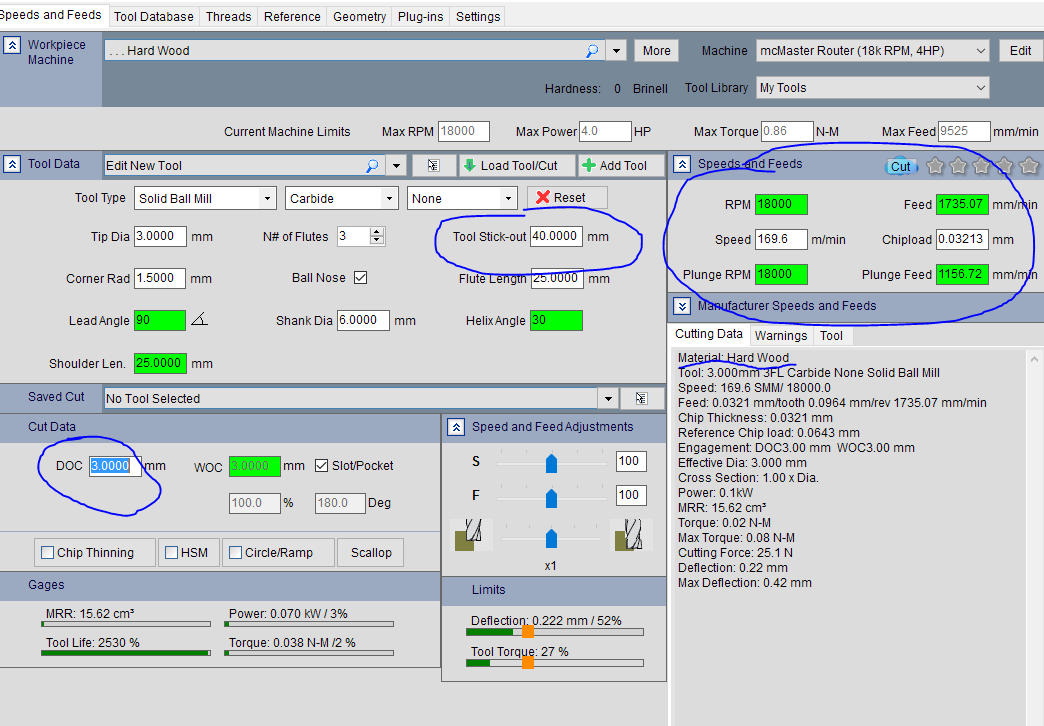Click the first rating star
The height and width of the screenshot is (726, 1044).
click(936, 166)
